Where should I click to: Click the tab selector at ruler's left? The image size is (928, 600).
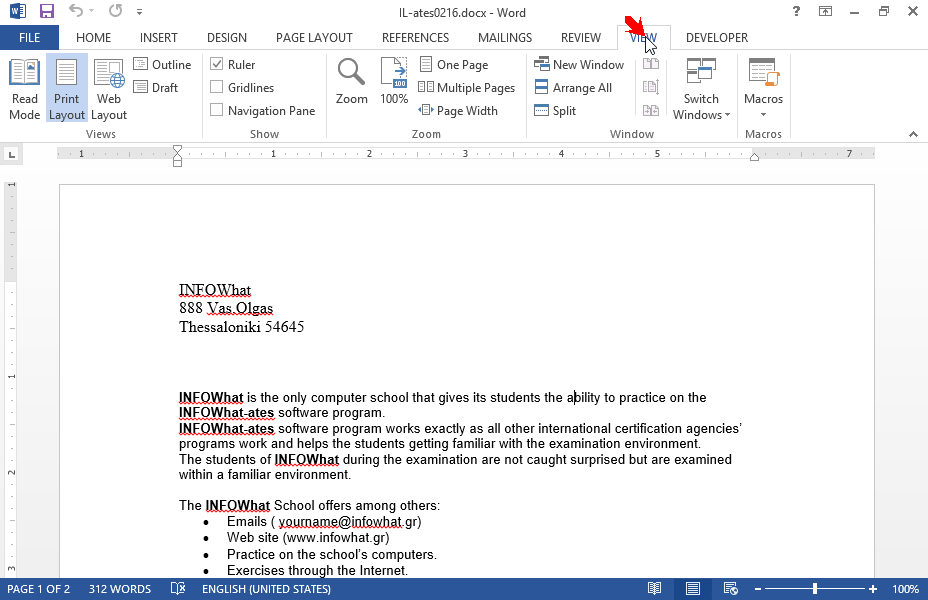coord(11,155)
